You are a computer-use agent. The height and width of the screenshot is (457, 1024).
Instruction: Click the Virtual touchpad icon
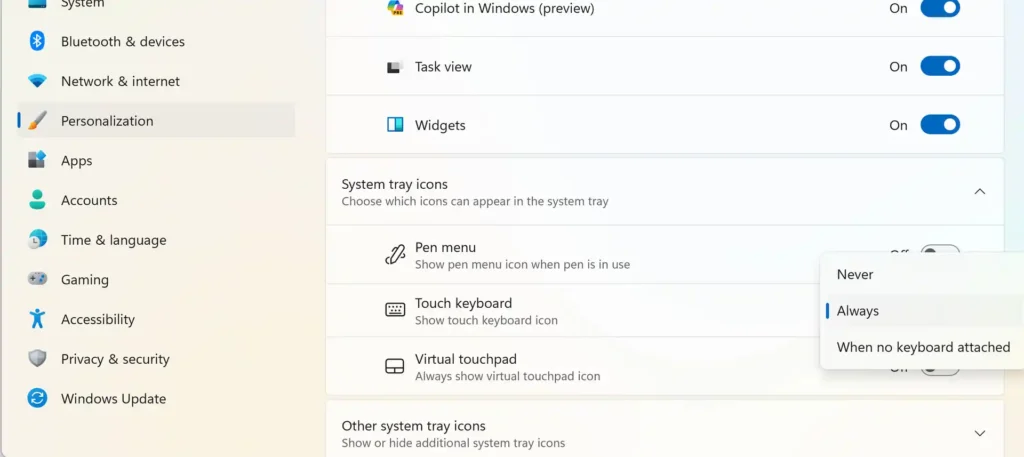click(394, 366)
